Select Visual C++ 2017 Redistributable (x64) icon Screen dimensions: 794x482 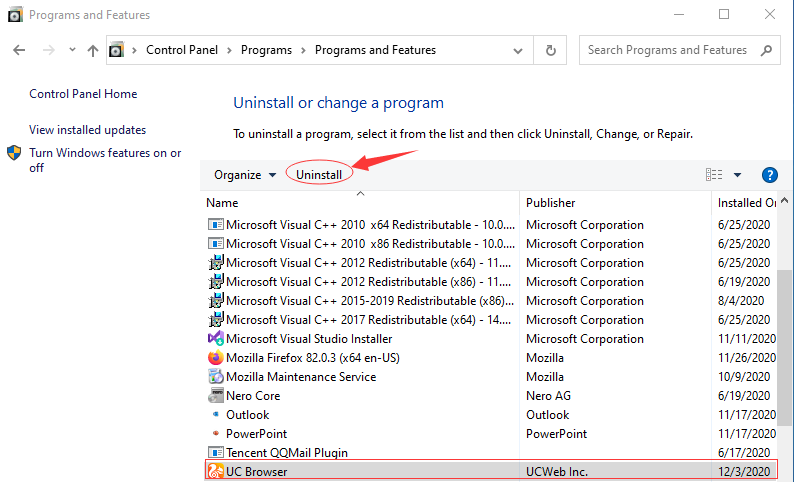tap(216, 319)
